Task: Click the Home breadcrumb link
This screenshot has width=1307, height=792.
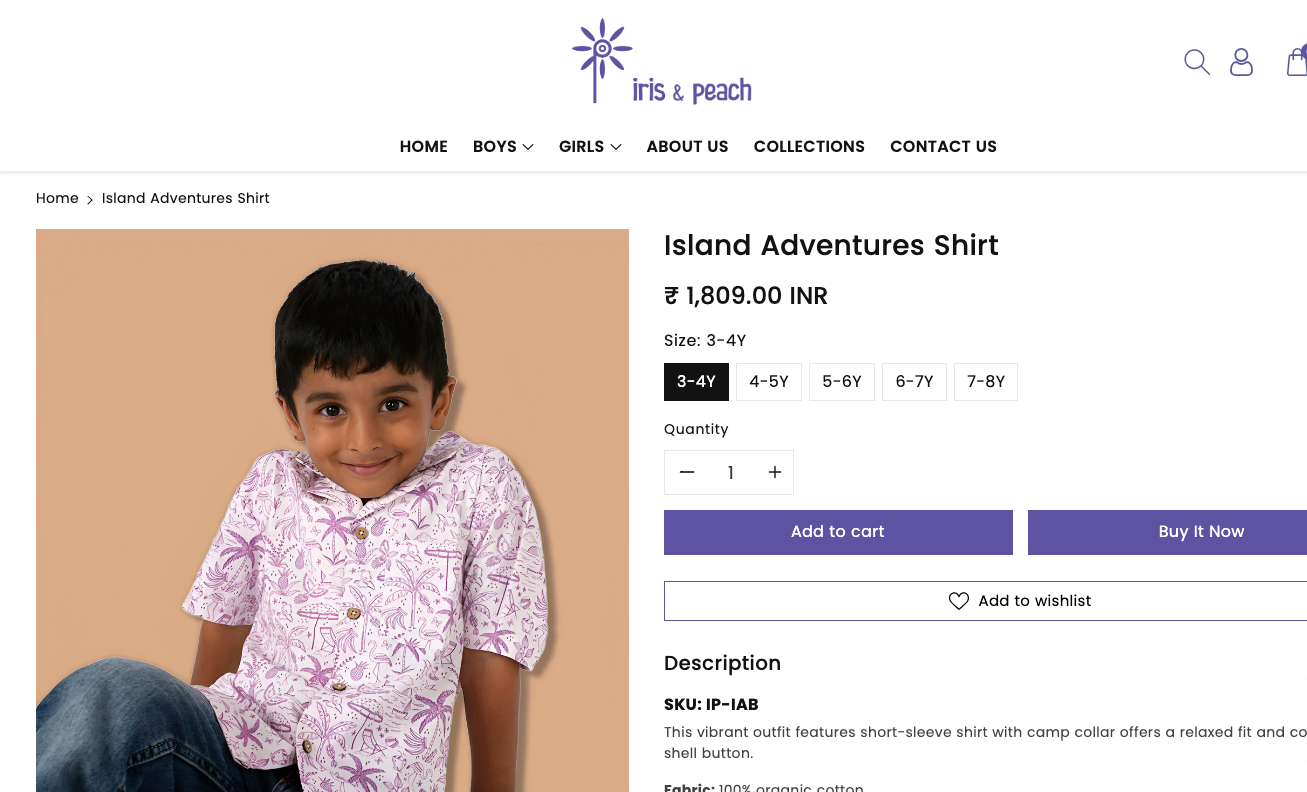Action: (x=57, y=198)
